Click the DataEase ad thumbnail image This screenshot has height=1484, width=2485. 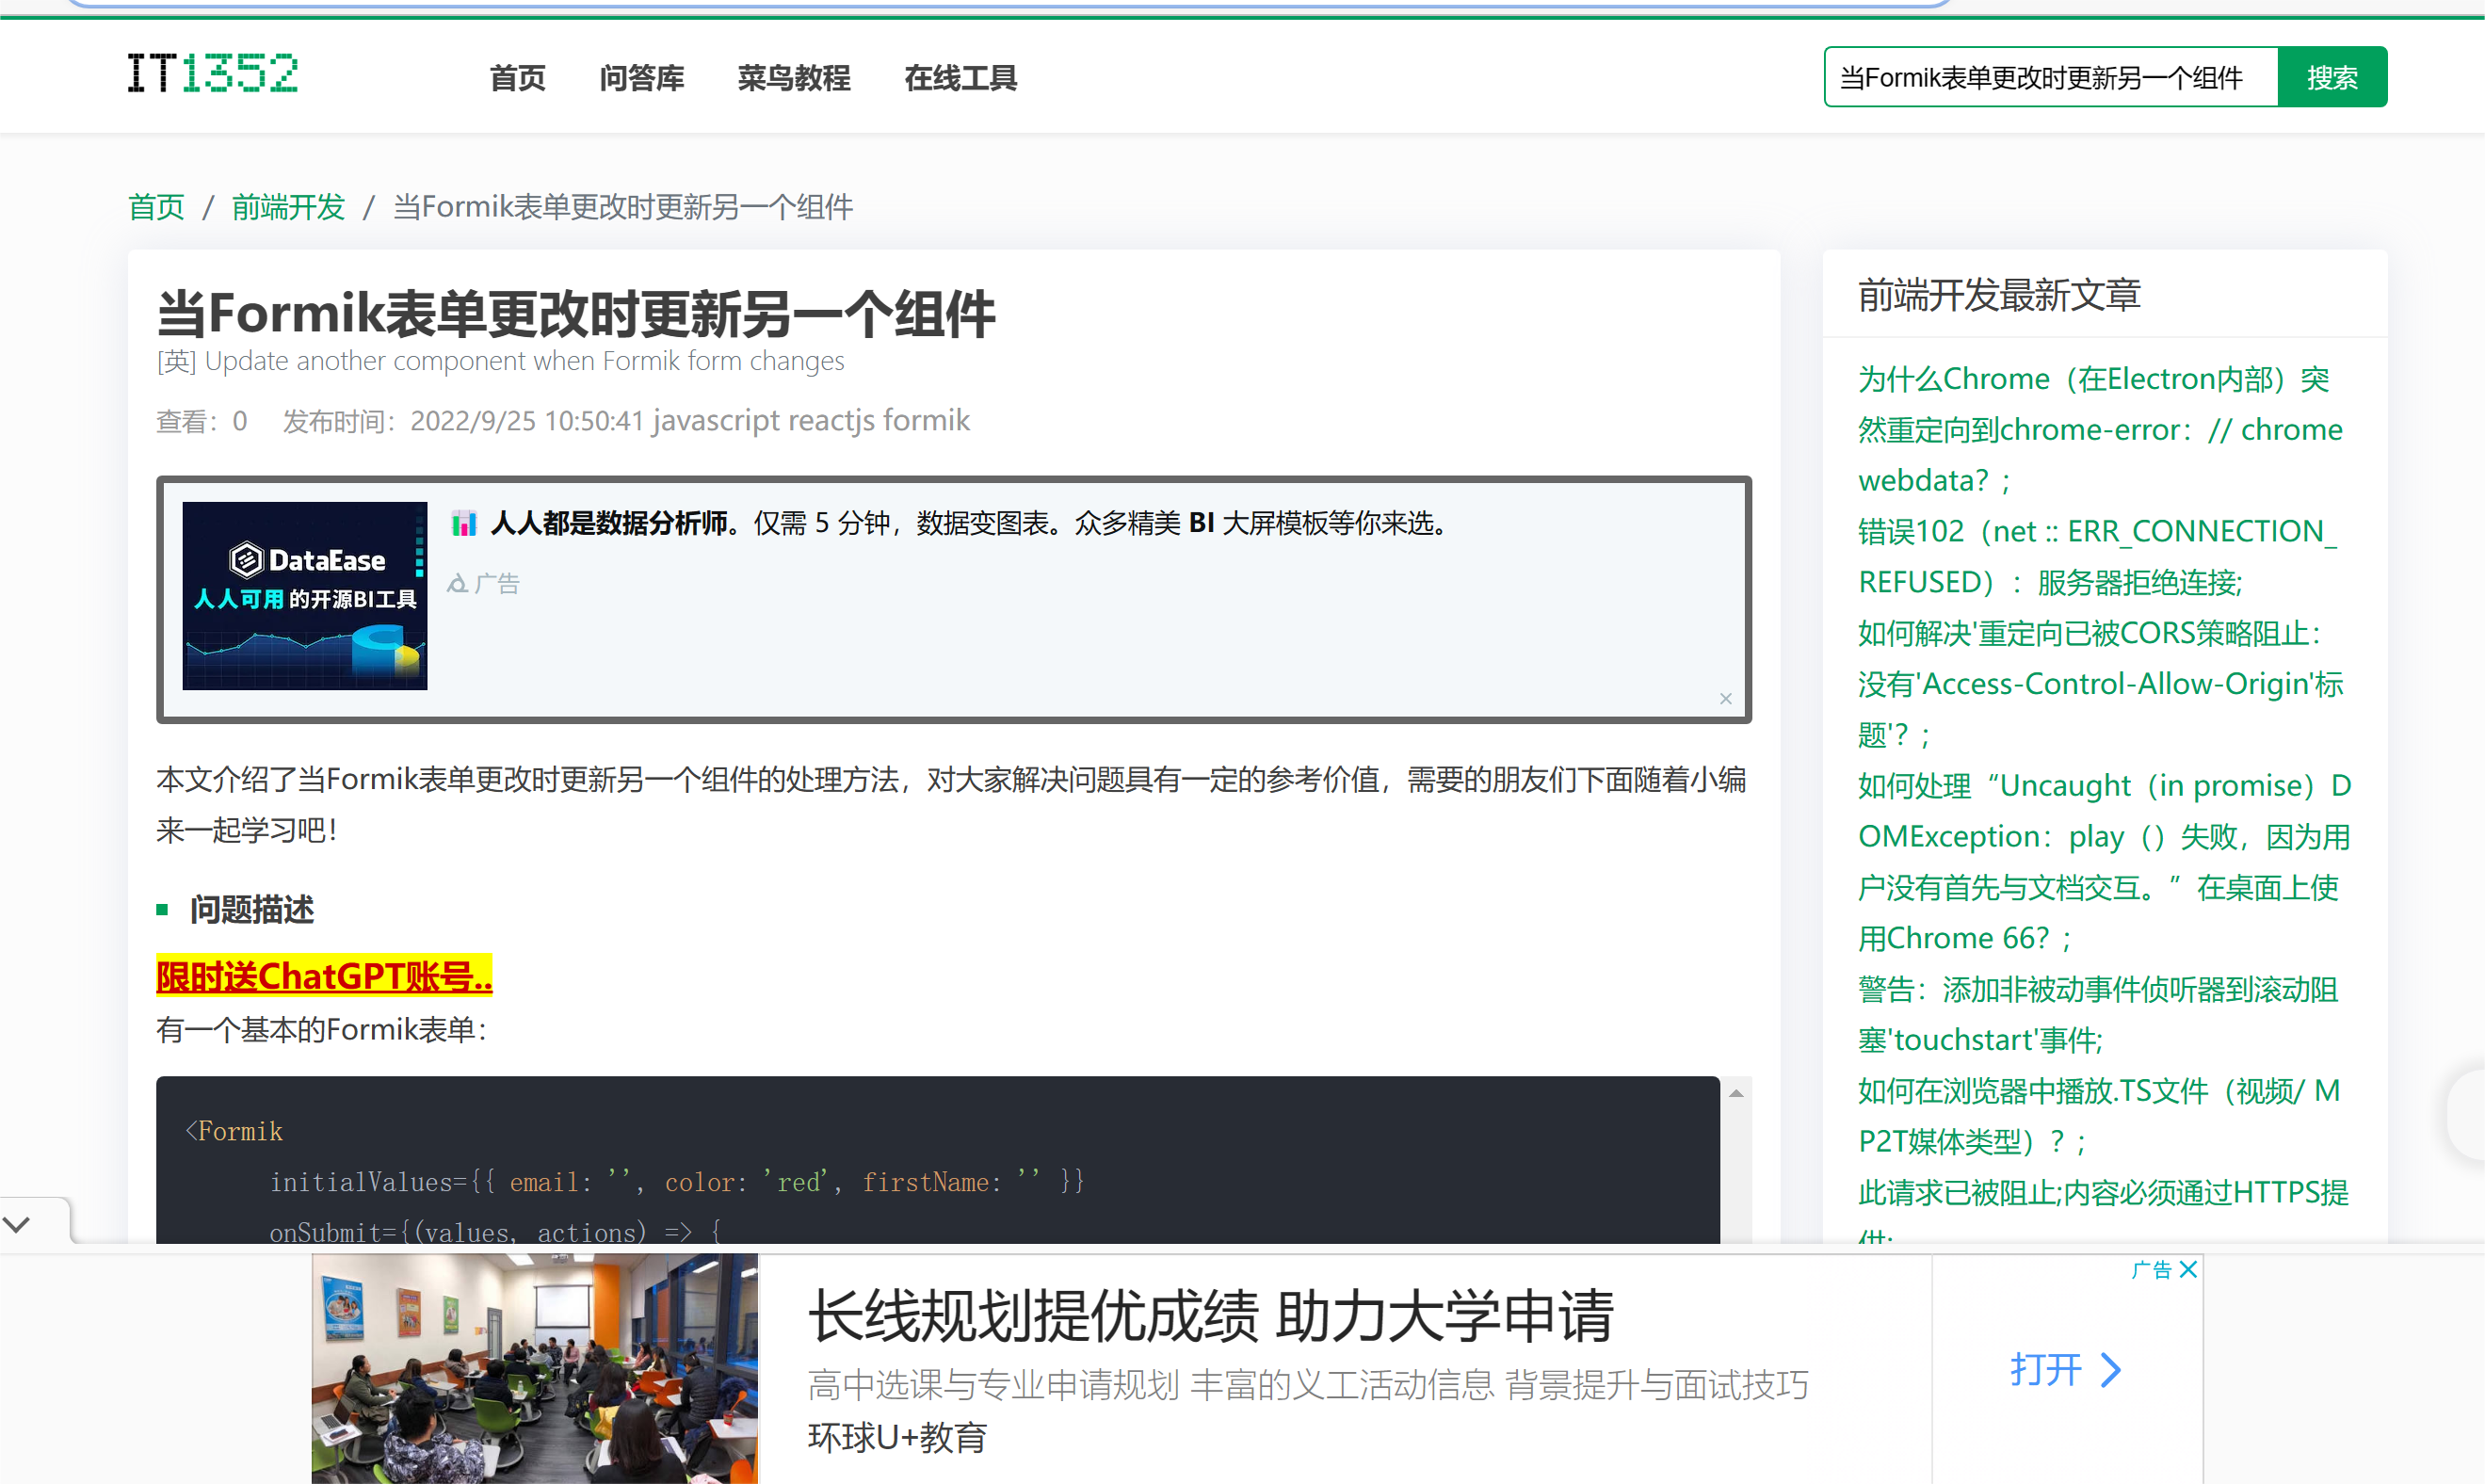pyautogui.click(x=305, y=596)
